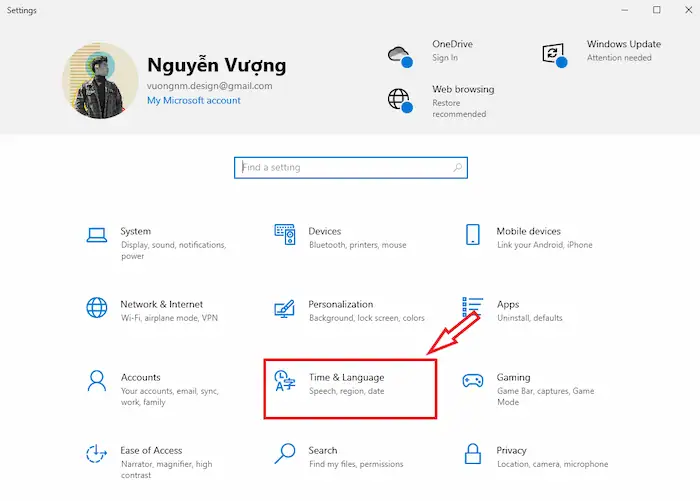Click the My Microsoft account link

(x=193, y=101)
